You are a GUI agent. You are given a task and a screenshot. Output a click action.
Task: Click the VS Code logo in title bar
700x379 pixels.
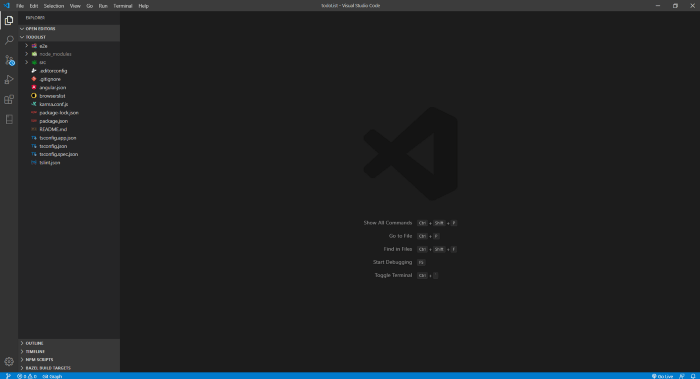click(x=6, y=6)
